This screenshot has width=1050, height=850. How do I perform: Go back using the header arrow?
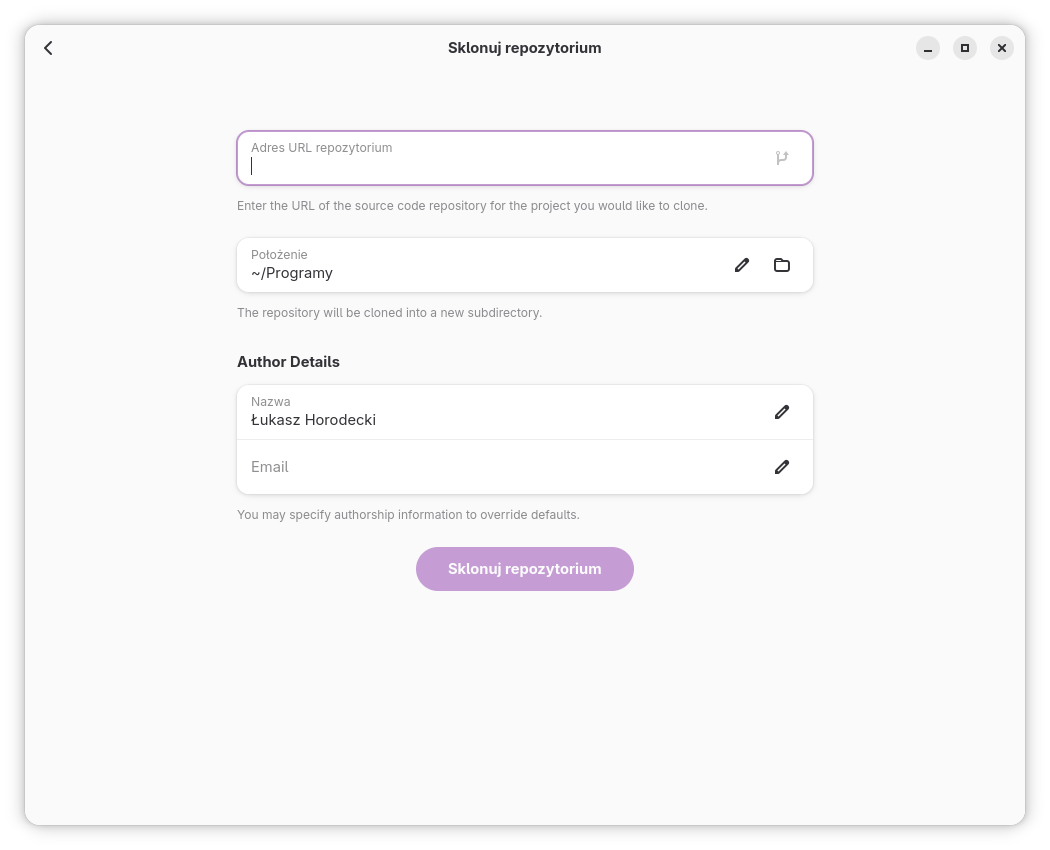[x=48, y=48]
